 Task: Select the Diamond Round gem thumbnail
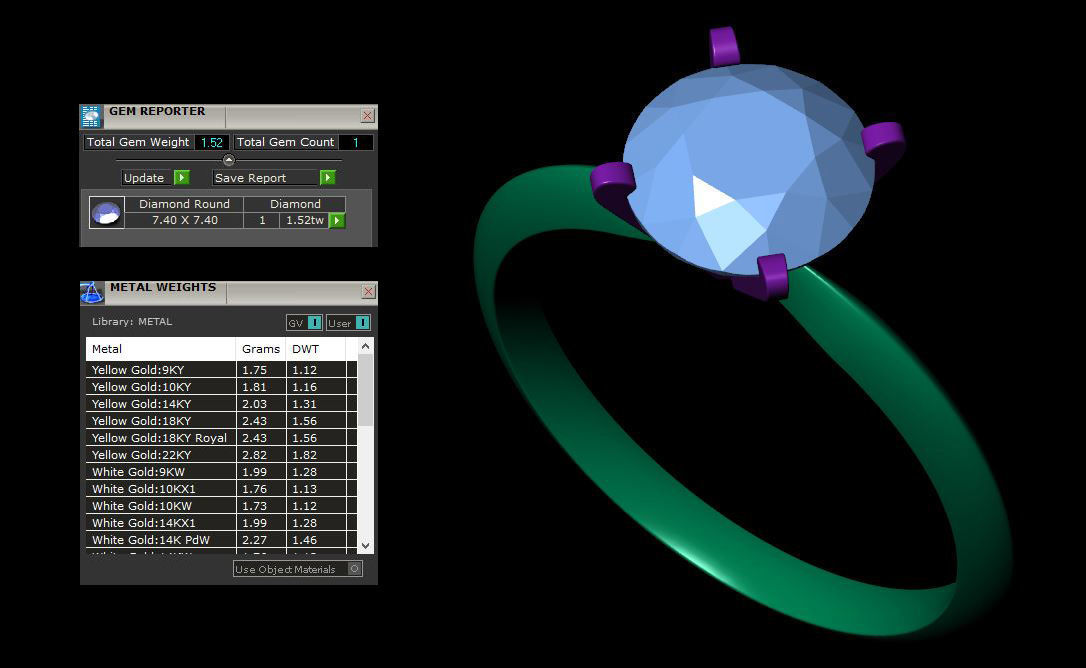[107, 212]
